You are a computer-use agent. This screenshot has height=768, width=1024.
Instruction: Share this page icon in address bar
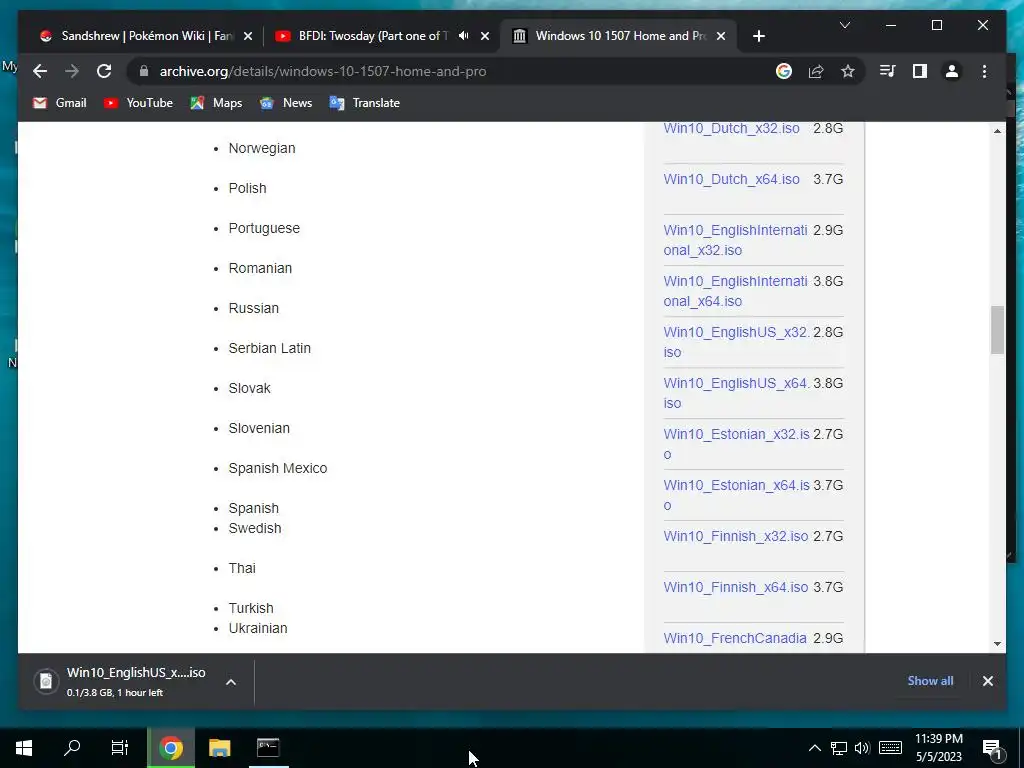coord(816,71)
